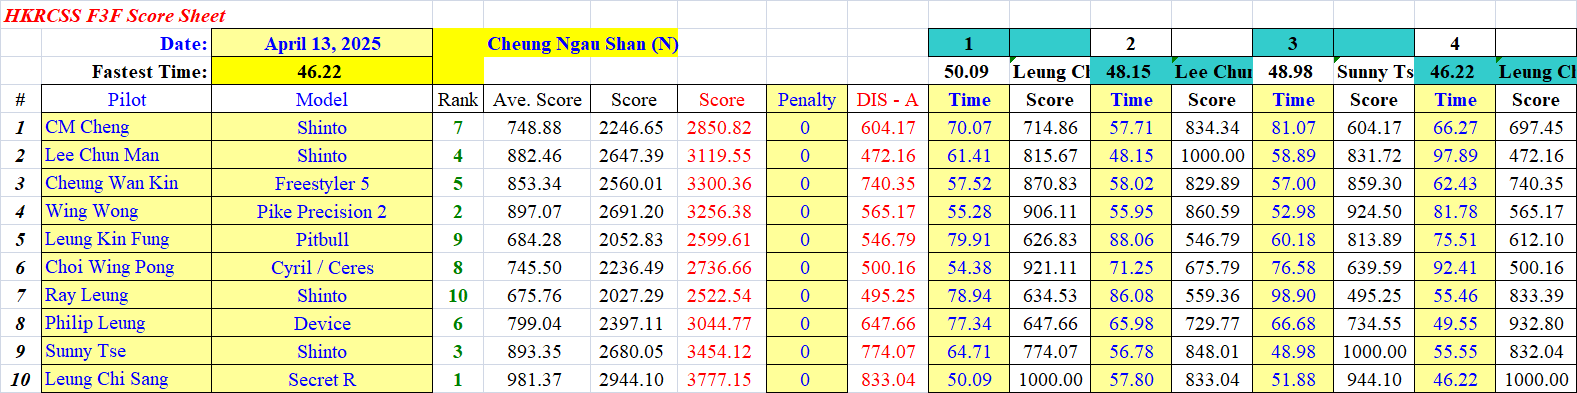This screenshot has width=1577, height=393.
Task: Select model cell Pike Precision 2
Action: tap(322, 211)
